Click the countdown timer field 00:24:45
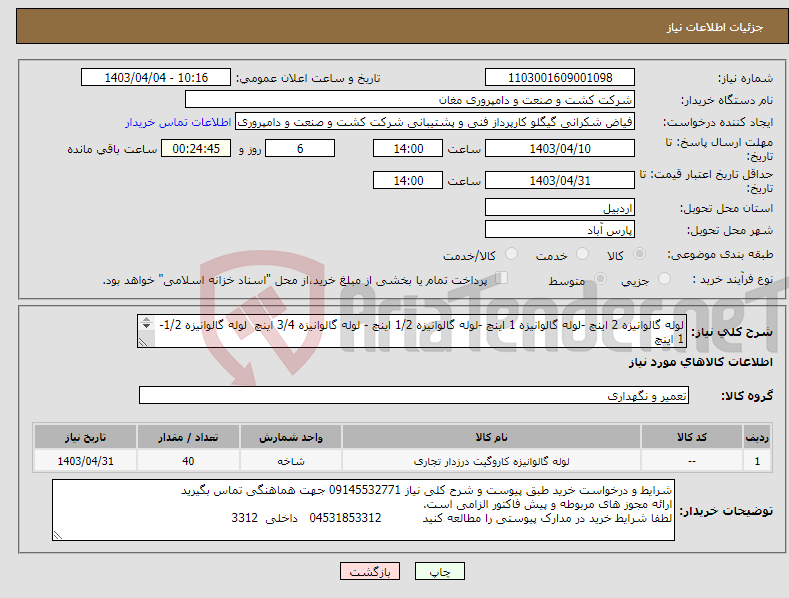 point(196,148)
